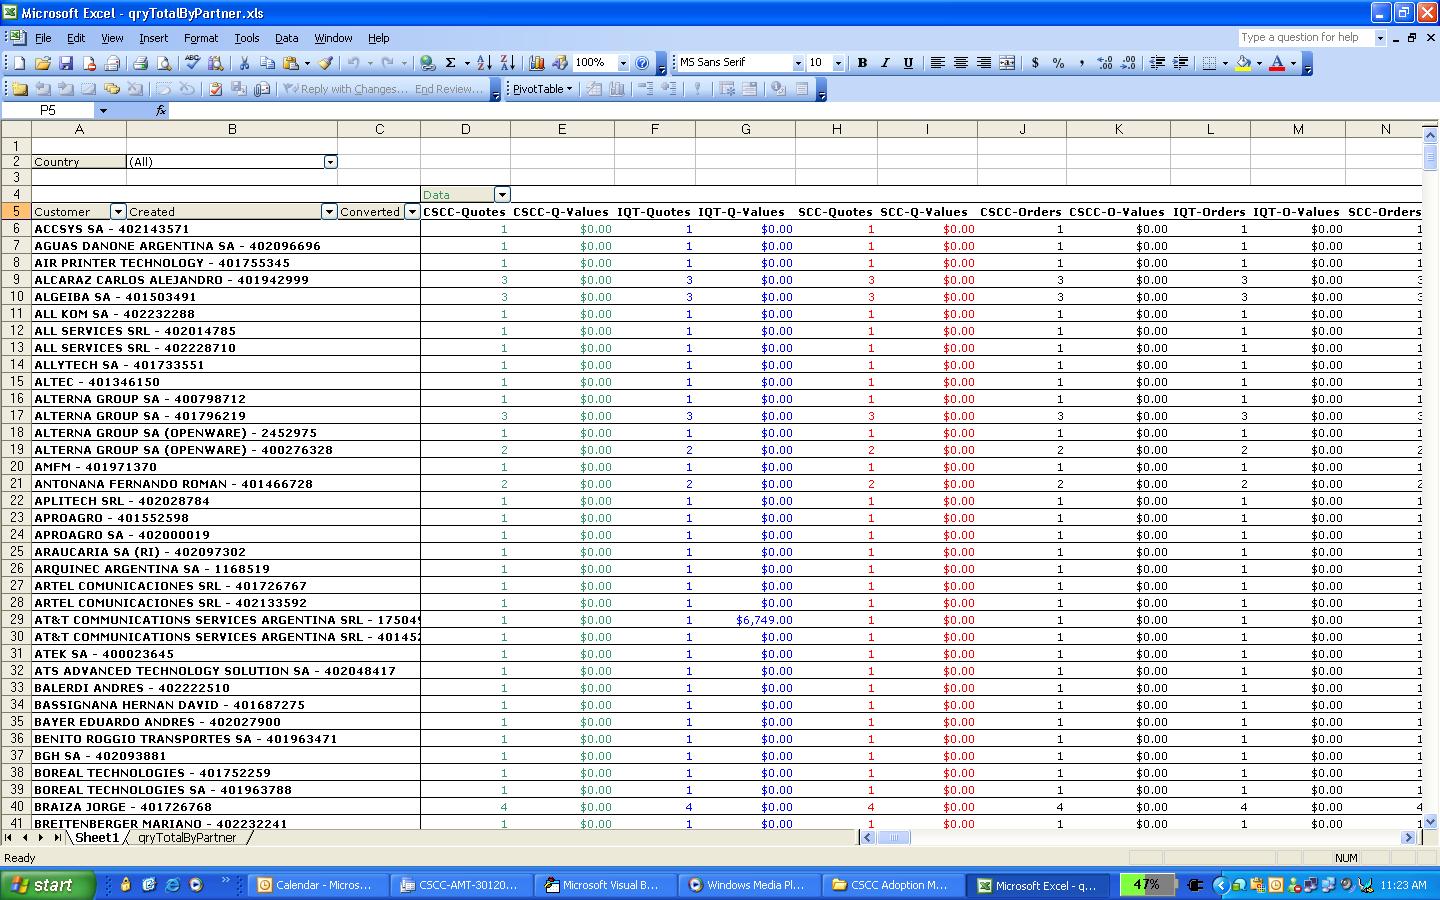
Task: Open the Data menu
Action: pos(287,38)
